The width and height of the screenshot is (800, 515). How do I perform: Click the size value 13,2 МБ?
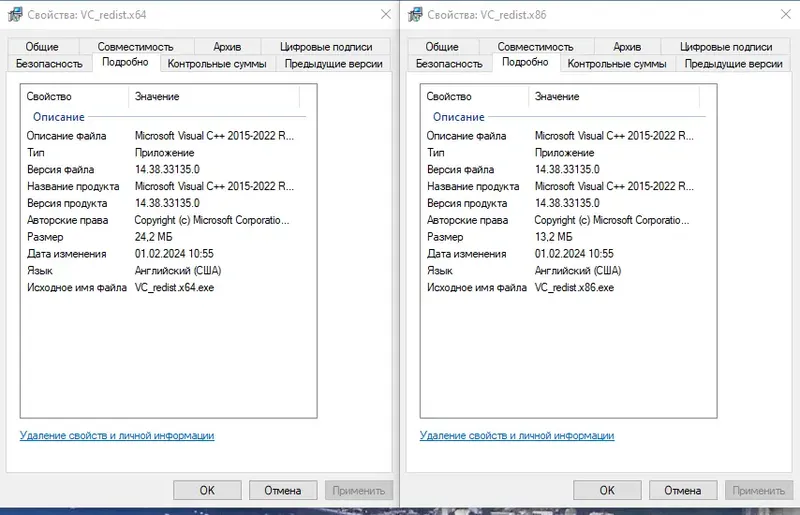point(554,237)
